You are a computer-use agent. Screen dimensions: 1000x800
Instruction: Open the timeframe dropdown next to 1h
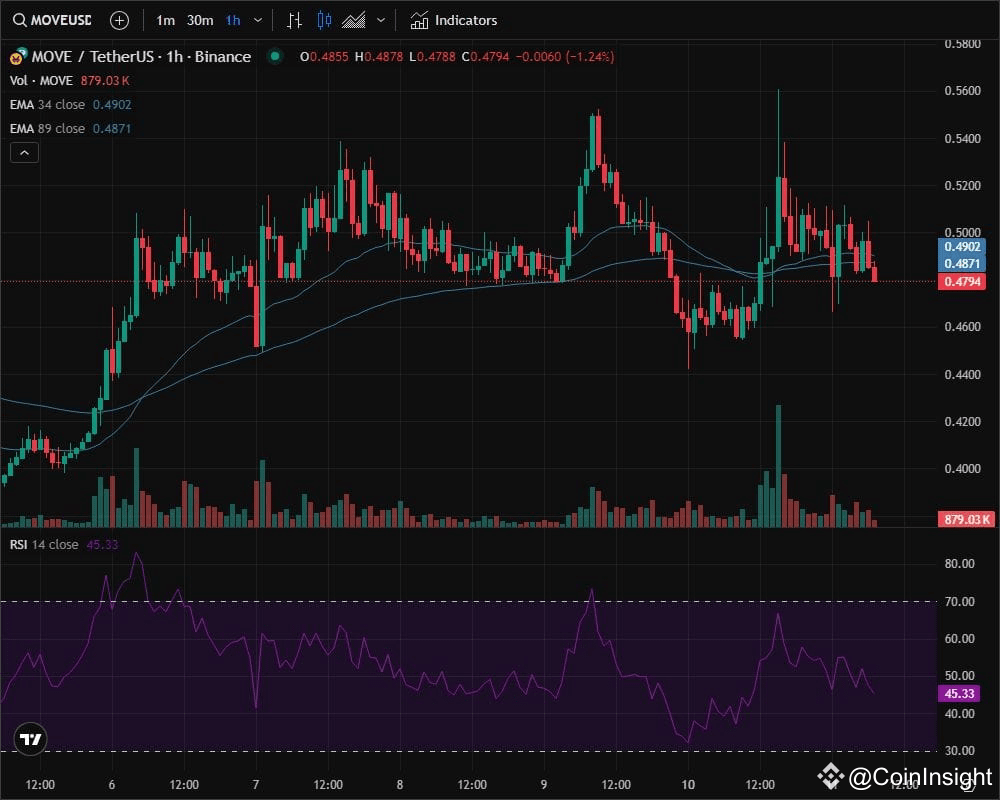[257, 20]
